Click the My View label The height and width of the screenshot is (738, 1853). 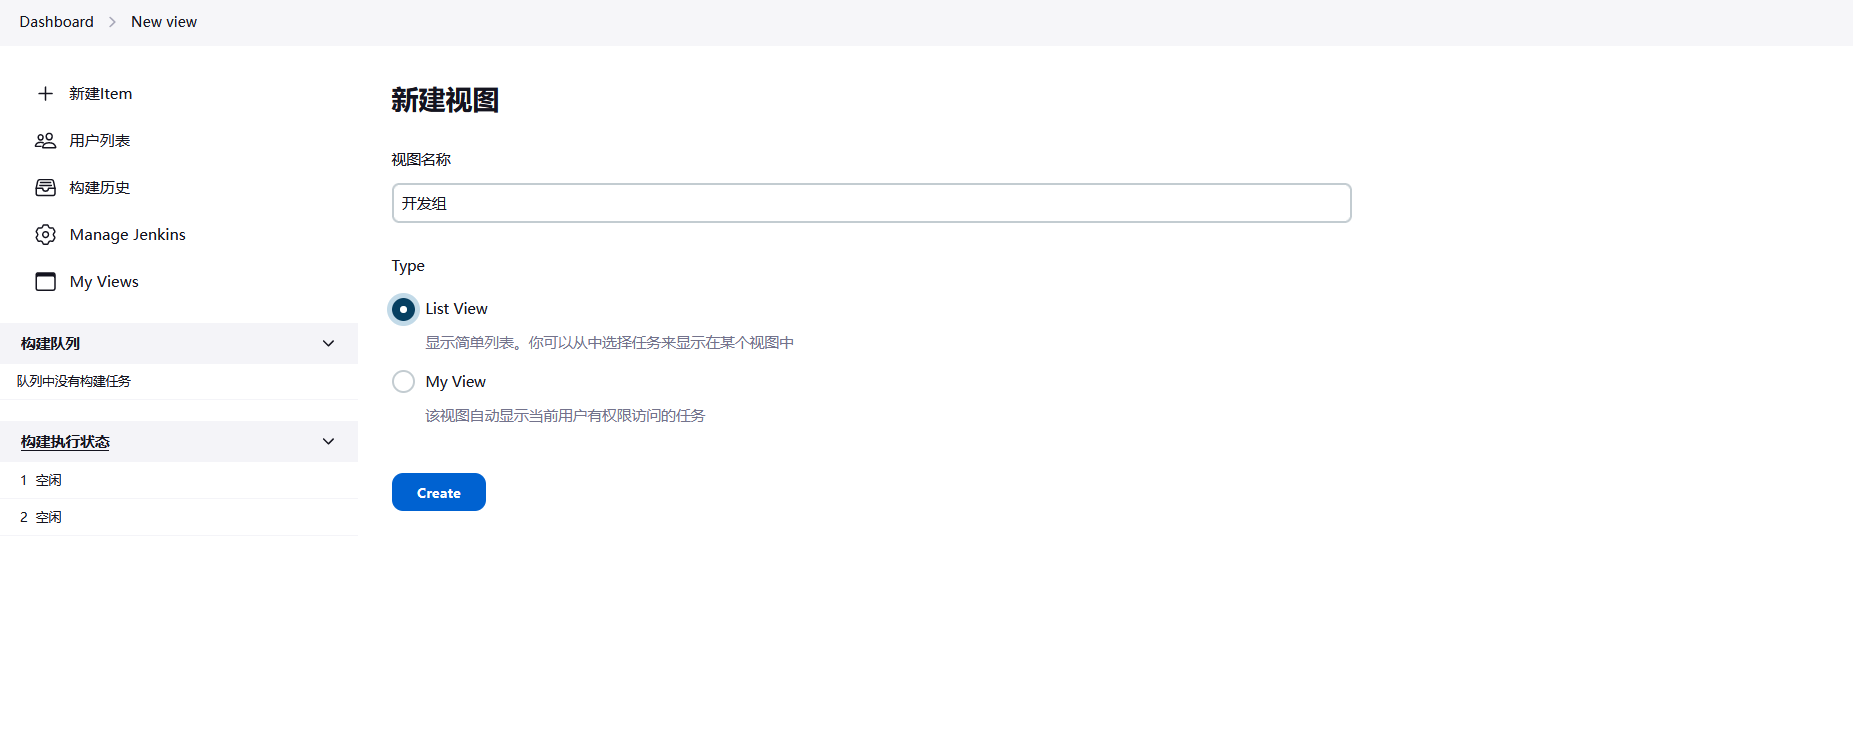(x=455, y=381)
